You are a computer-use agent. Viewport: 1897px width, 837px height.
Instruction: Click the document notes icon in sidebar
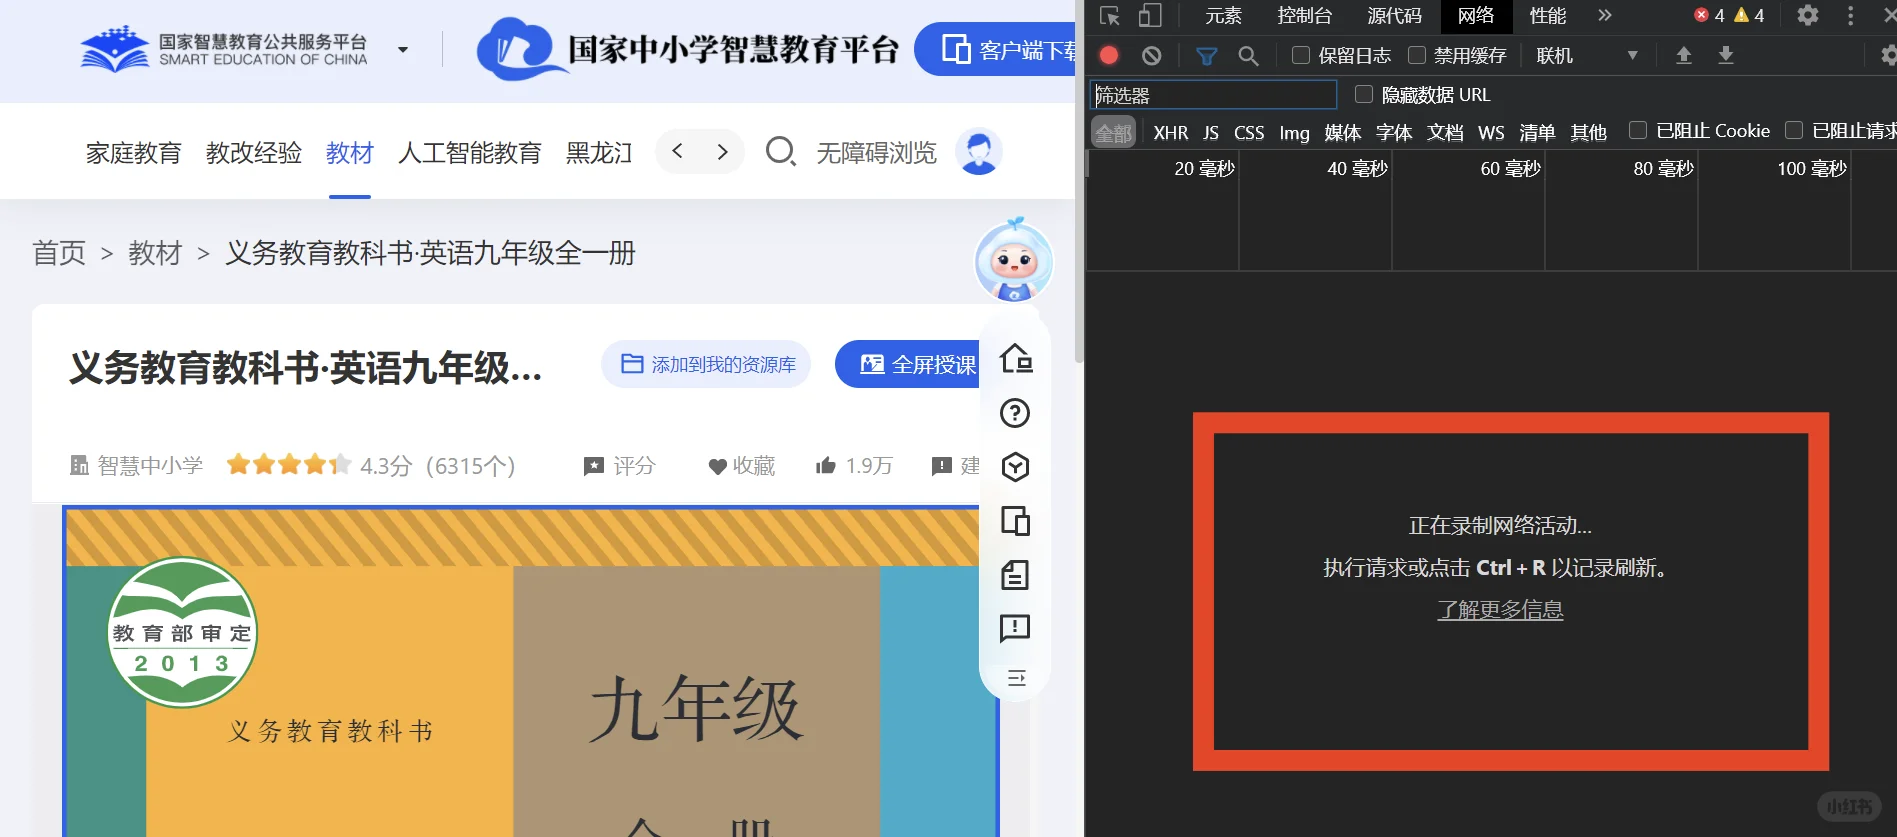coord(1015,575)
